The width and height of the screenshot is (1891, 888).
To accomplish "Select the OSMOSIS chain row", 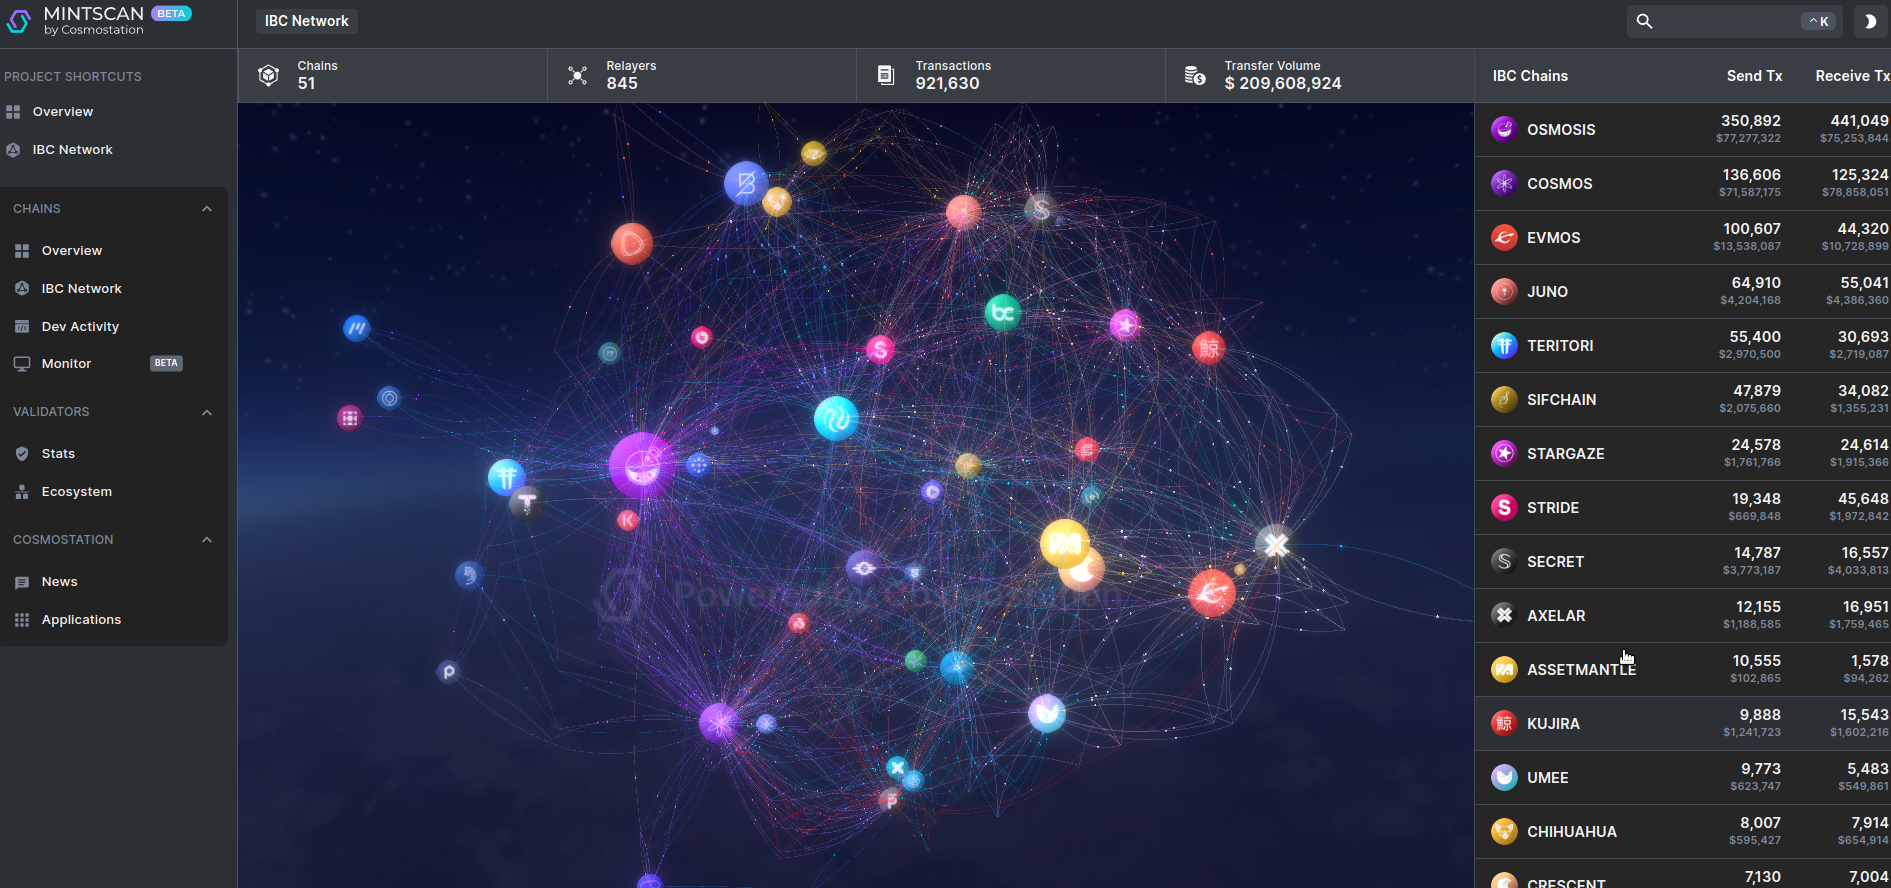I will coord(1683,130).
